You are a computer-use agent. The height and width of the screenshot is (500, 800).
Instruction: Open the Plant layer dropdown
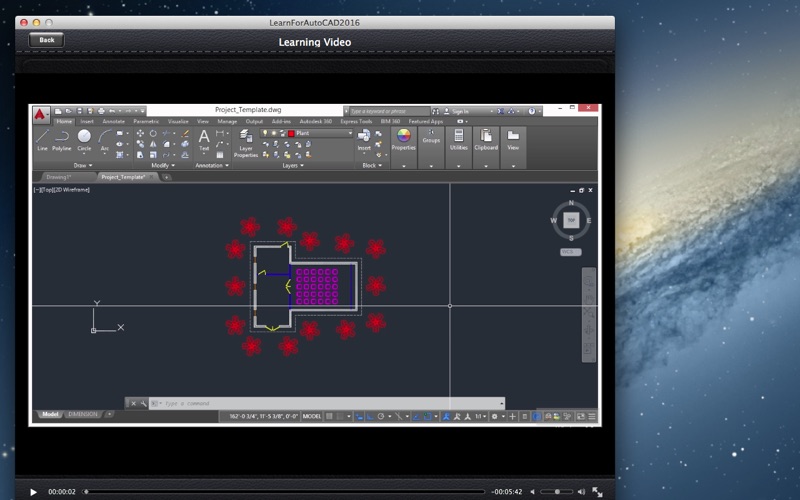coord(320,133)
